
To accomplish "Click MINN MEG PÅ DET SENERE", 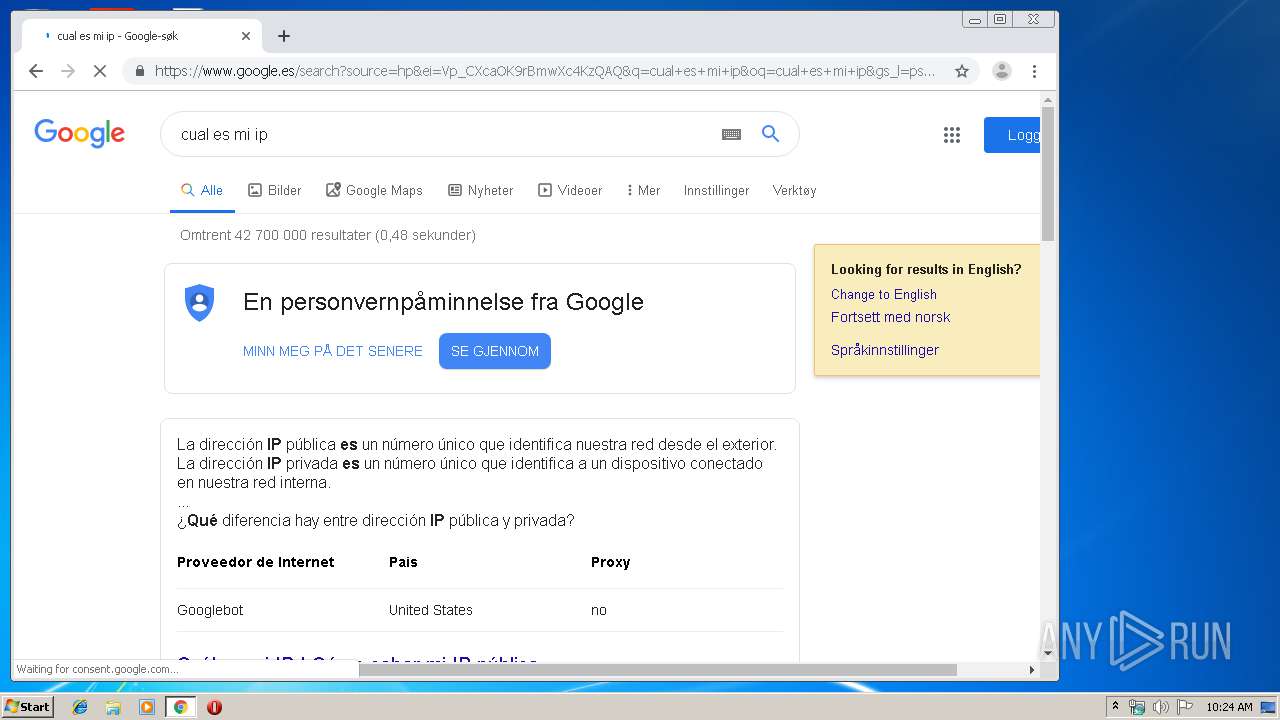I will point(333,351).
